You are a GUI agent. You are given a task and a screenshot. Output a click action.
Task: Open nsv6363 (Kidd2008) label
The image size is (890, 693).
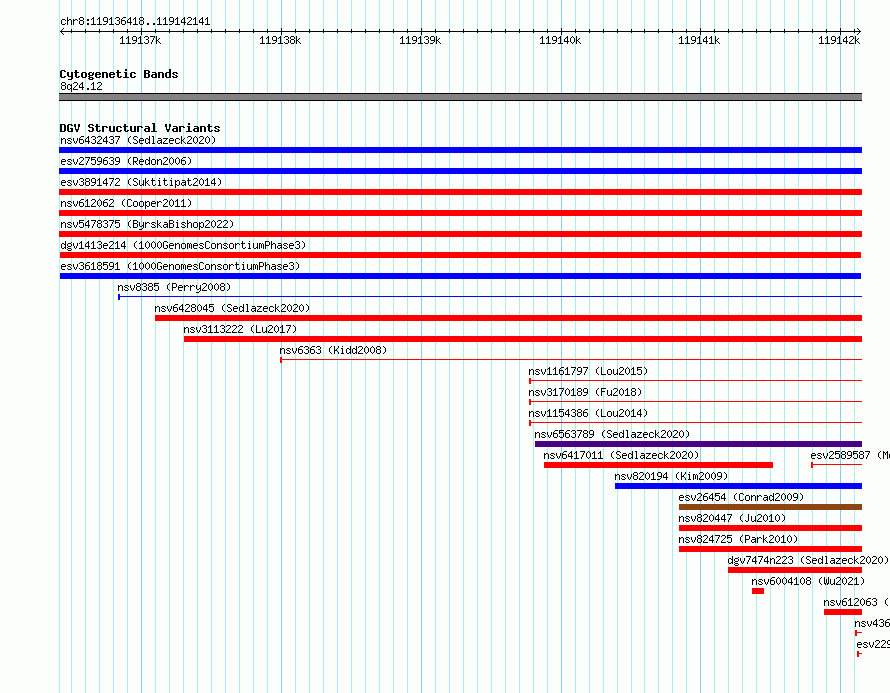pyautogui.click(x=333, y=350)
